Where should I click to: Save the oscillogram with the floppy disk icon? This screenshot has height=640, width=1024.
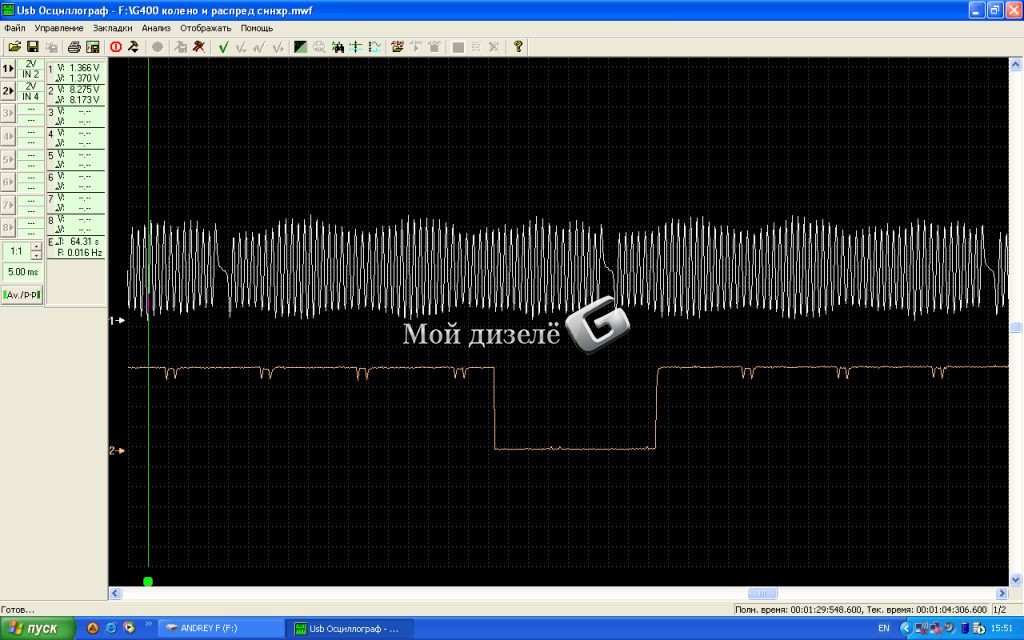[32, 47]
